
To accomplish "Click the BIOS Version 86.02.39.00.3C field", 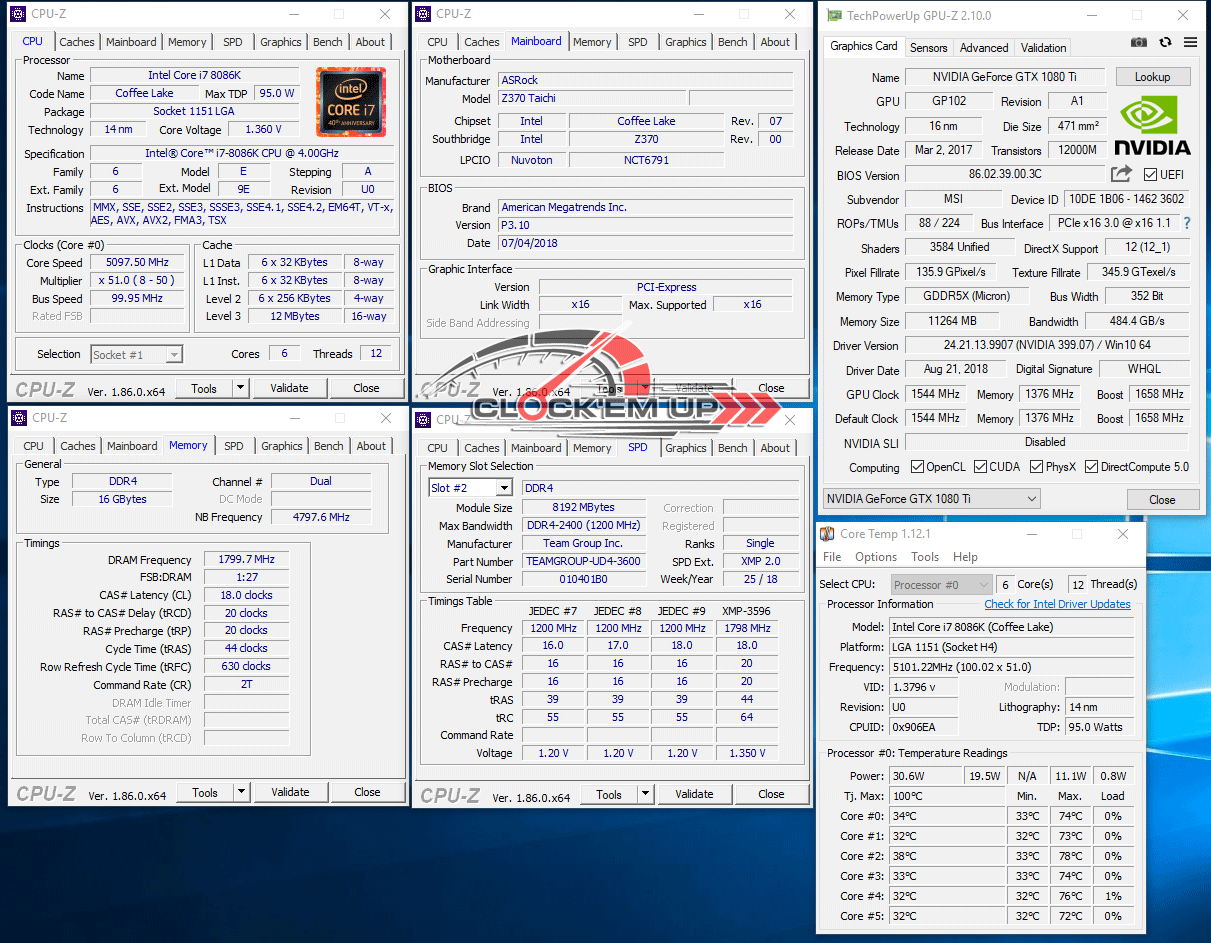I will [x=1003, y=175].
